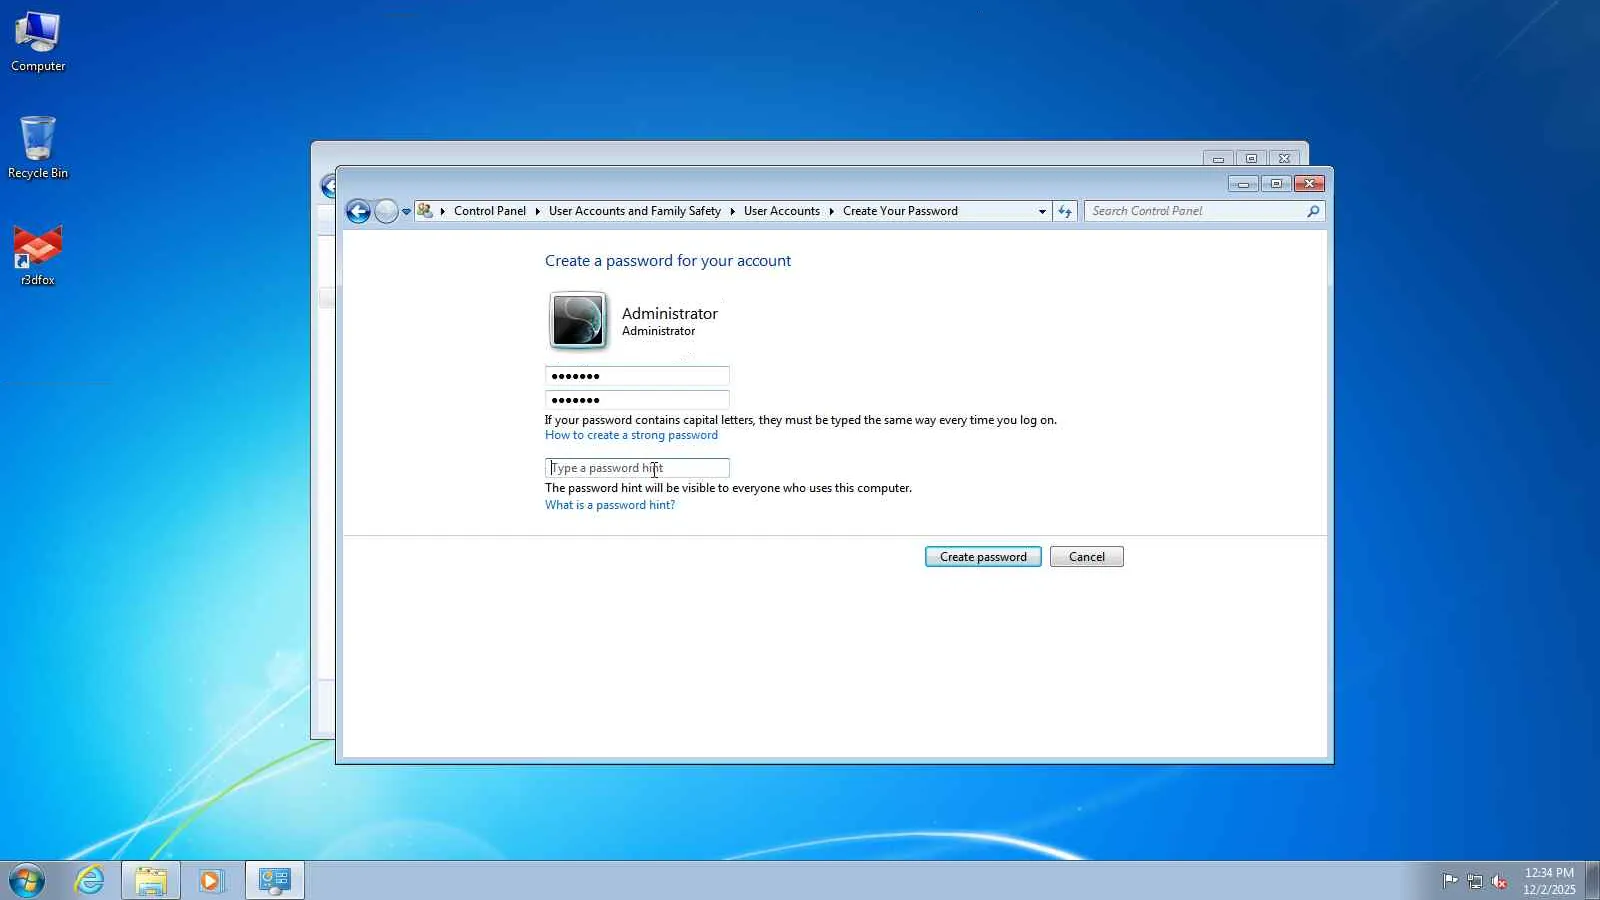The image size is (1600, 900).
Task: Launch Windows Media Player from taskbar
Action: coord(211,880)
